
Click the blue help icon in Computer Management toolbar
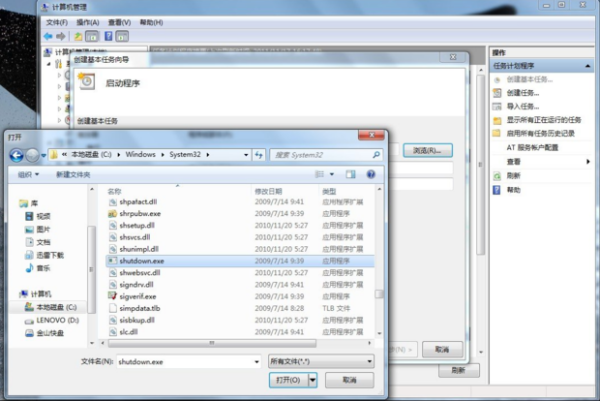click(109, 36)
